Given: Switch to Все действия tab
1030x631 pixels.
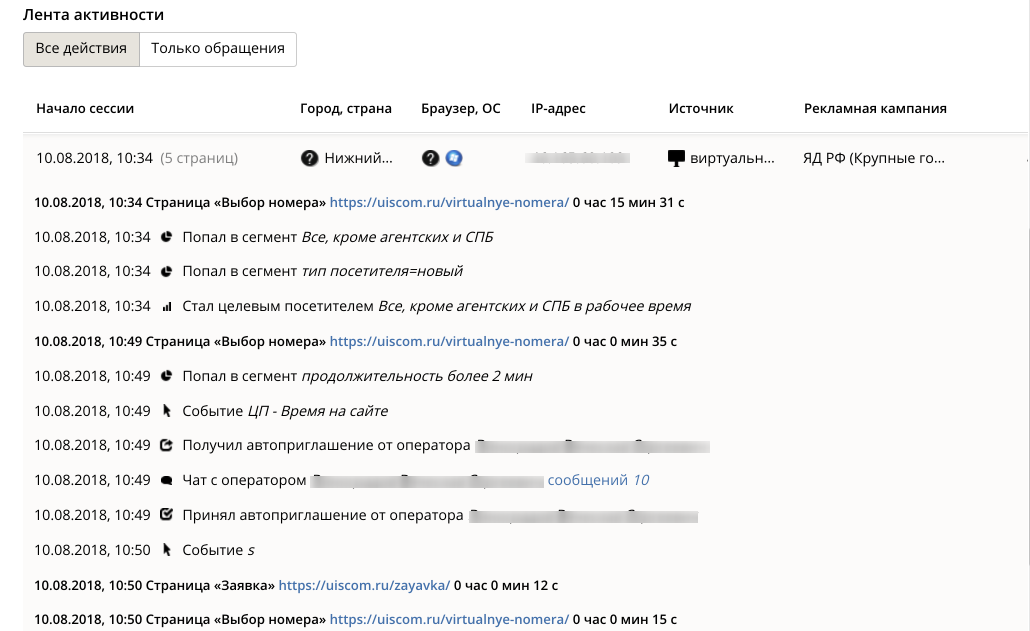Looking at the screenshot, I should pos(81,49).
